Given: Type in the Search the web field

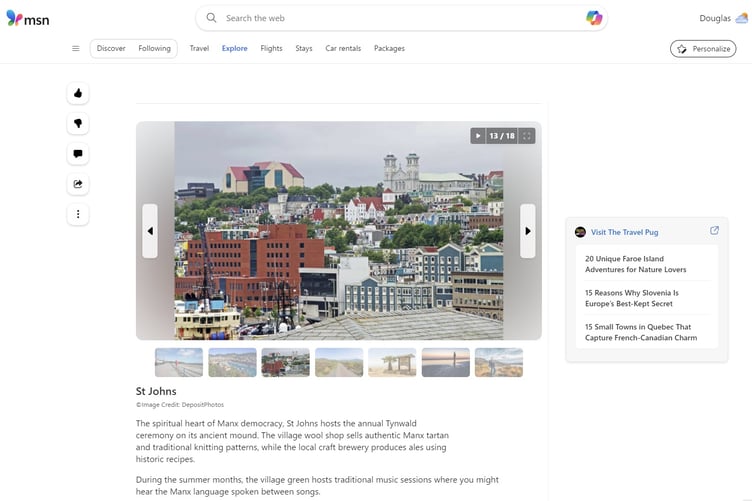Looking at the screenshot, I should [403, 18].
